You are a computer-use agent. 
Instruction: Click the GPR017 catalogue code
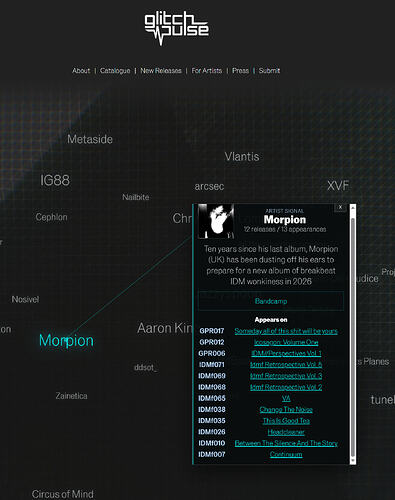click(x=212, y=331)
